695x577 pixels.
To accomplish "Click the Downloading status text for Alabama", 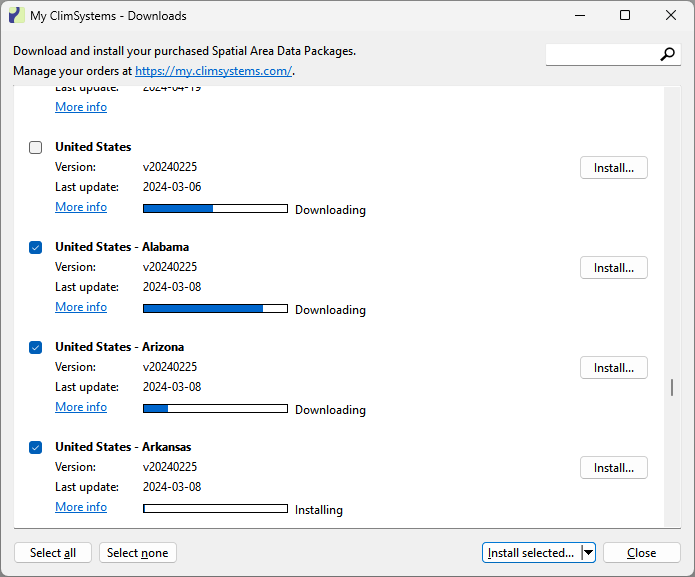I will [330, 310].
